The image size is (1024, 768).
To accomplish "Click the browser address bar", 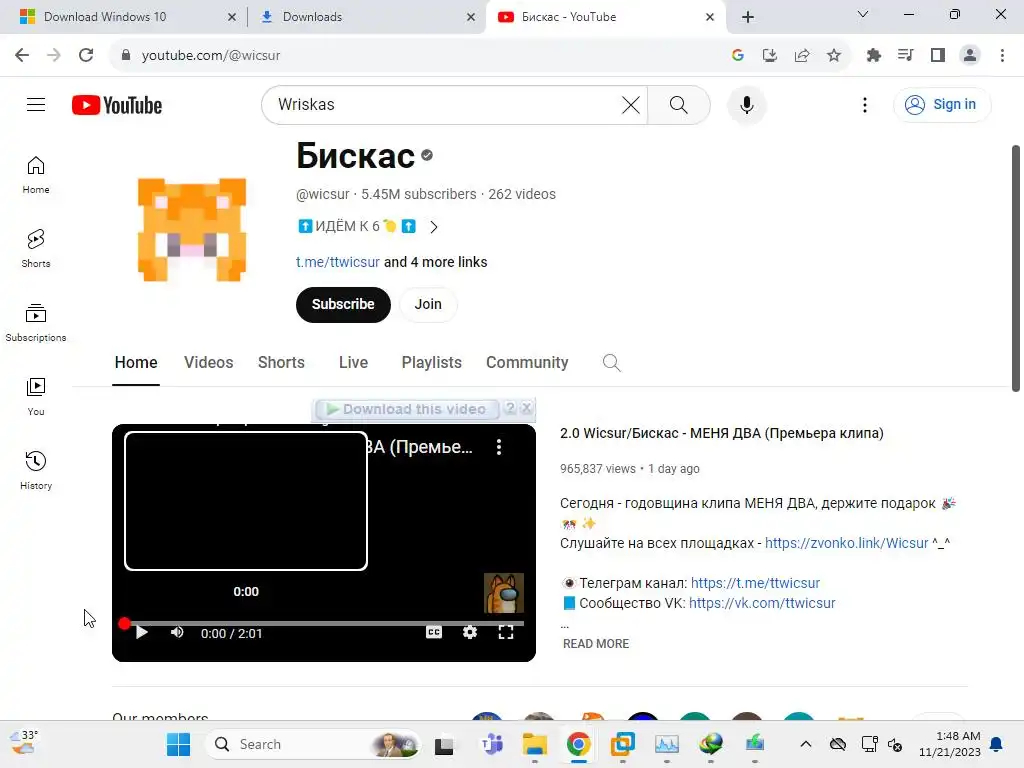I will [x=418, y=56].
